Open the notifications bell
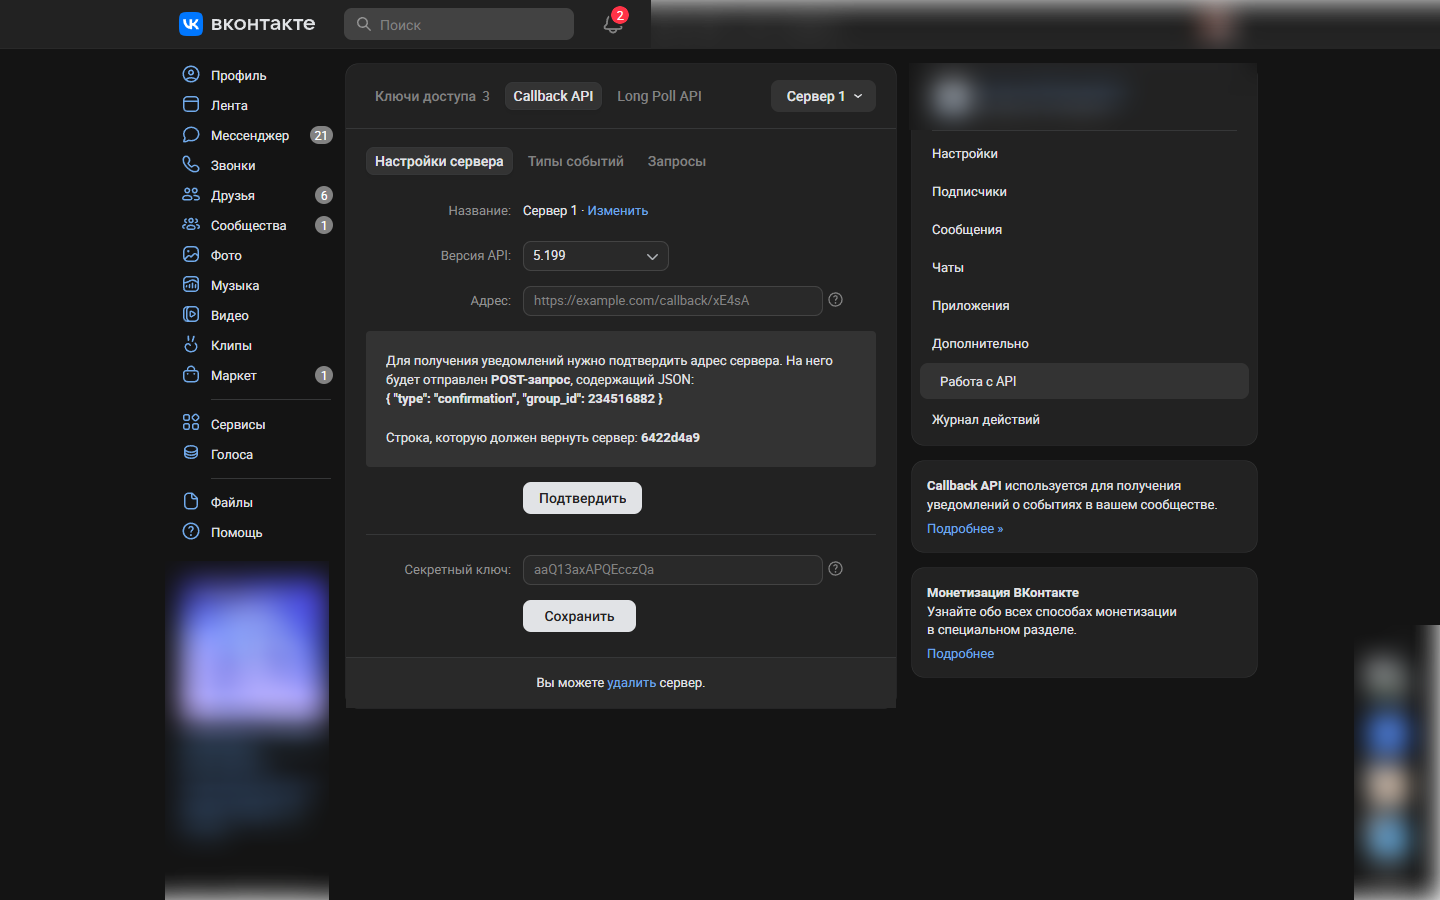1440x900 pixels. [612, 25]
